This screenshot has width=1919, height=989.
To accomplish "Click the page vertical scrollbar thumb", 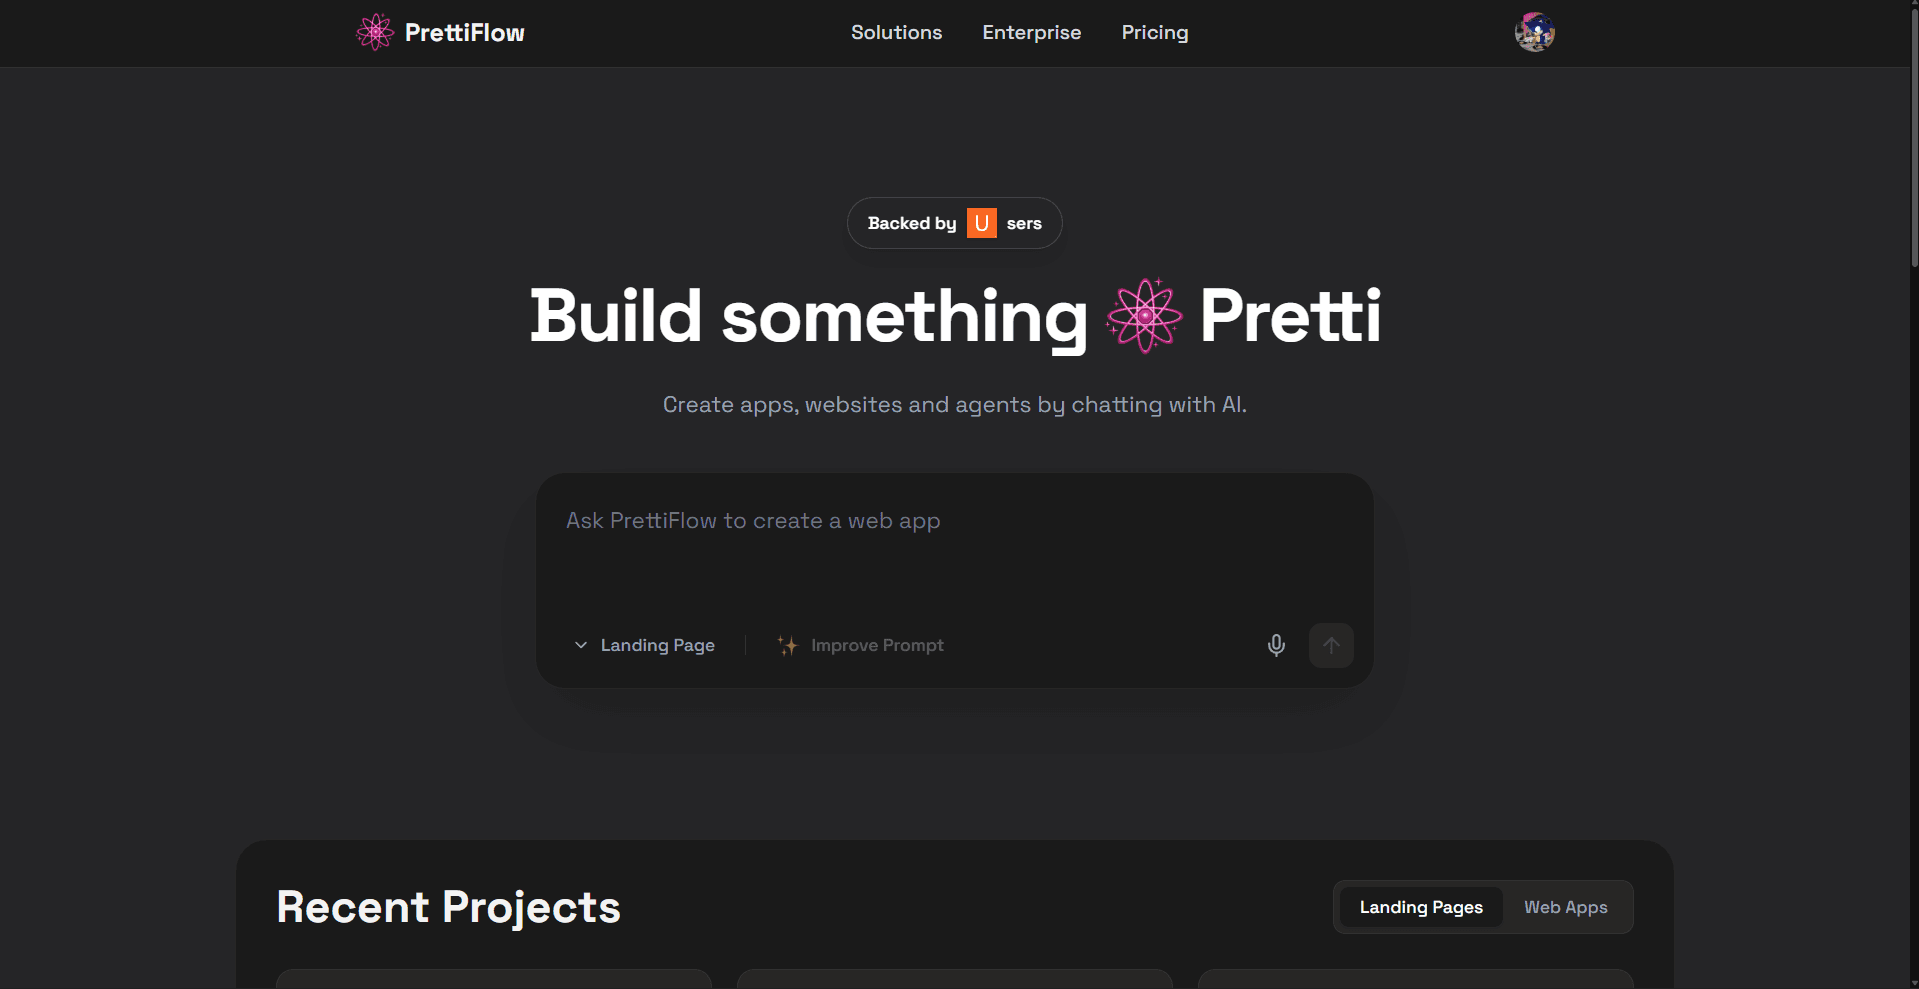I will [x=1913, y=135].
